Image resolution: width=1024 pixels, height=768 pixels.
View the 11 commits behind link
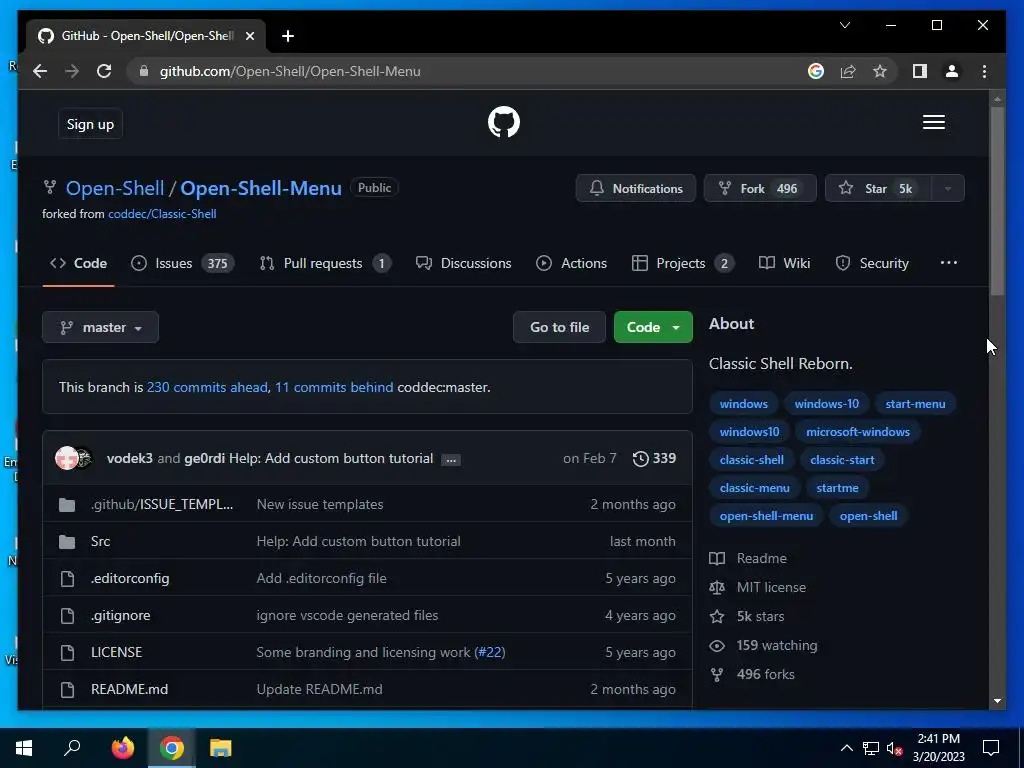334,387
